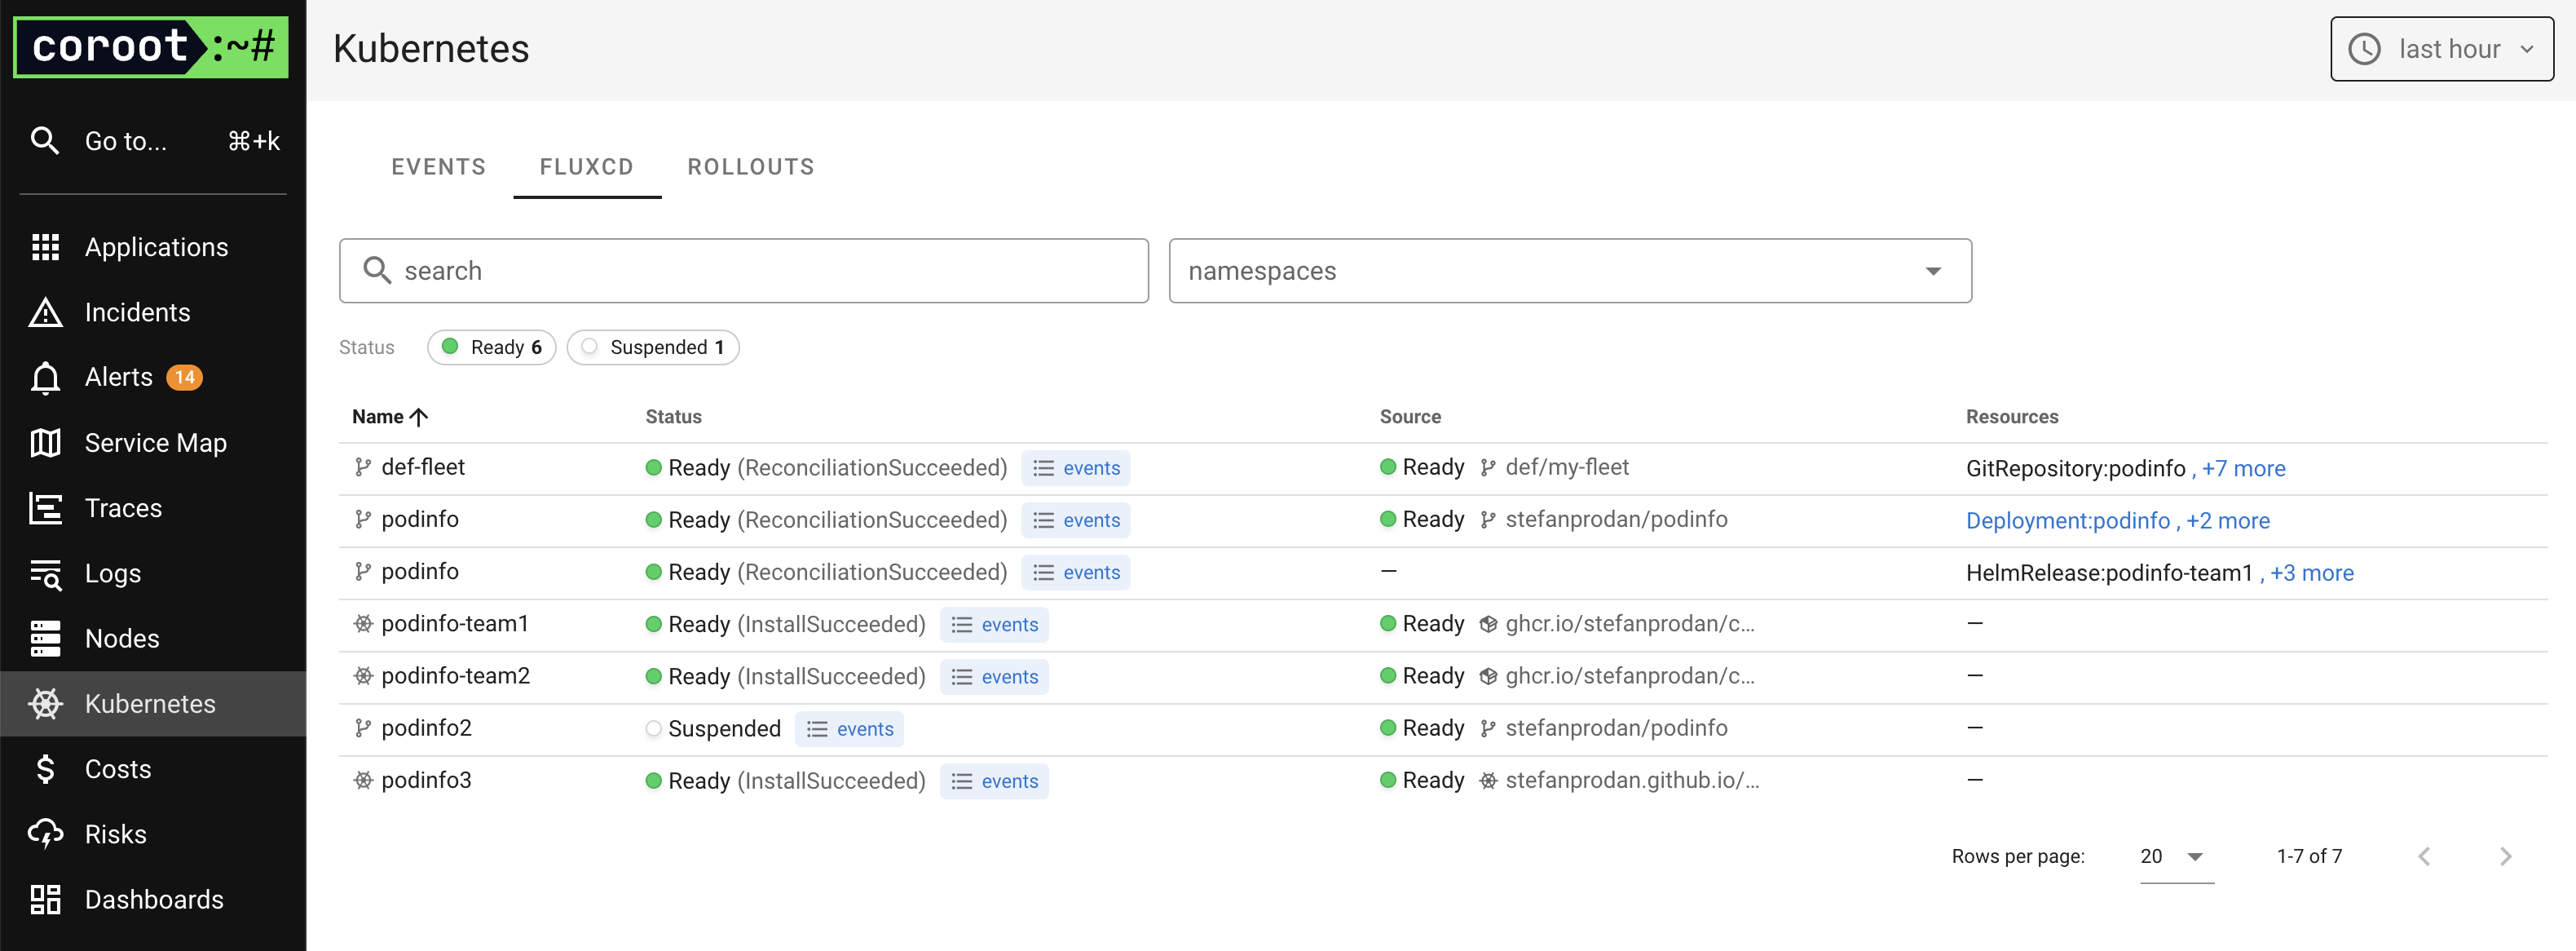Show +7 more resources for def-fleet
The image size is (2576, 951).
[x=2243, y=469]
